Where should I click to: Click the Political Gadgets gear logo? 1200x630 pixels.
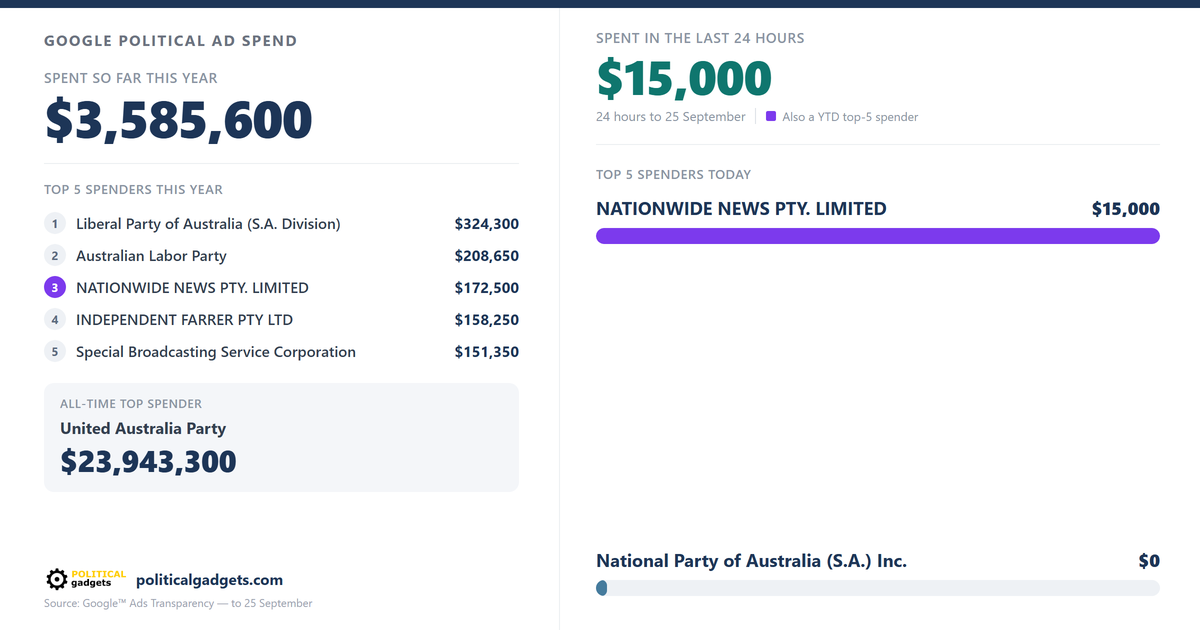pos(86,579)
